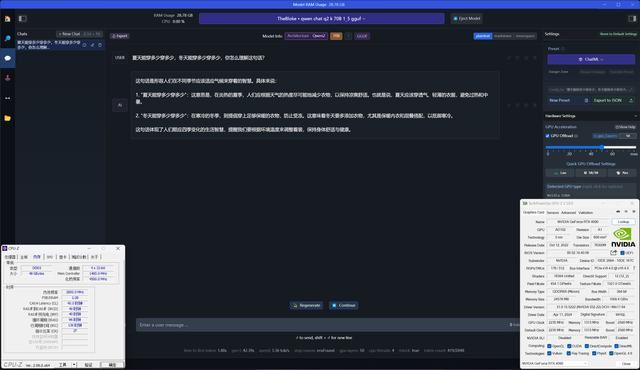The width and height of the screenshot is (640, 370).
Task: Open the local server sidebar icon
Action: [x=7, y=78]
